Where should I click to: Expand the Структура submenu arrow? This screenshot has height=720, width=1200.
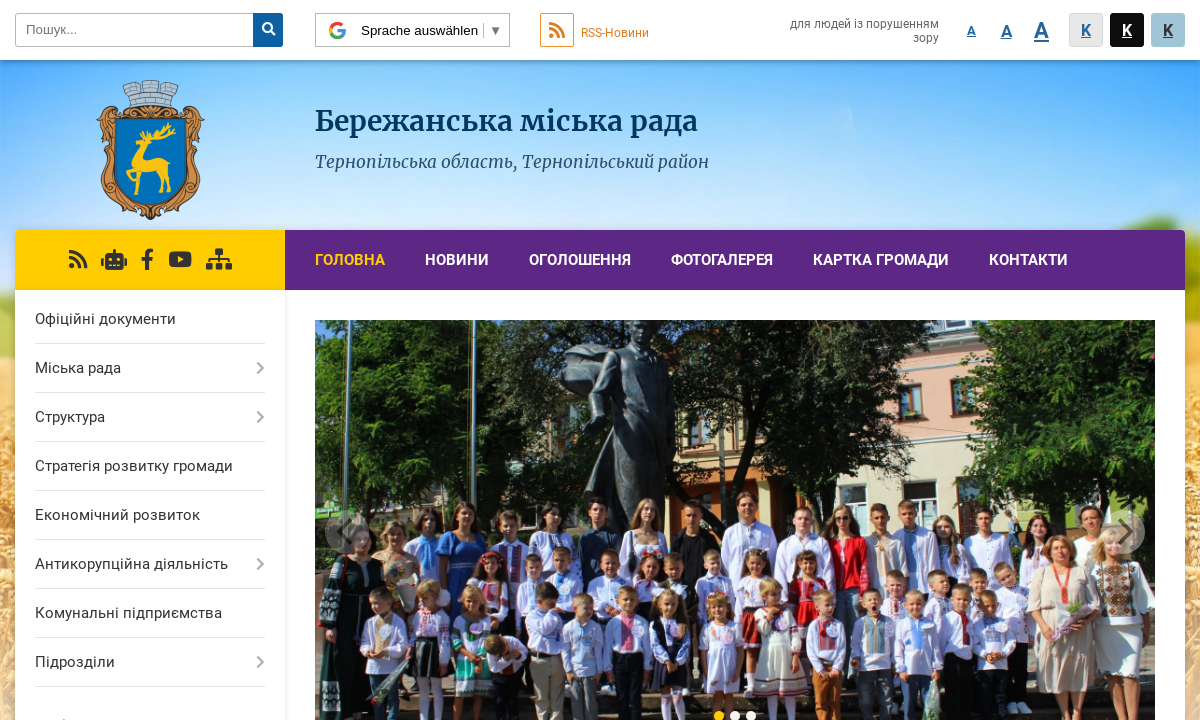pyautogui.click(x=260, y=417)
